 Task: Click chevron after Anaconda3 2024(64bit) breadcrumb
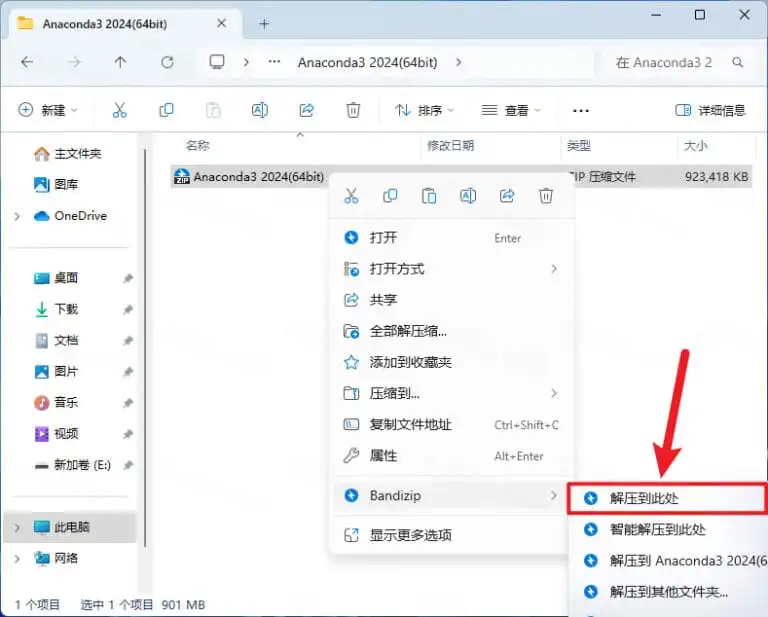click(x=458, y=62)
